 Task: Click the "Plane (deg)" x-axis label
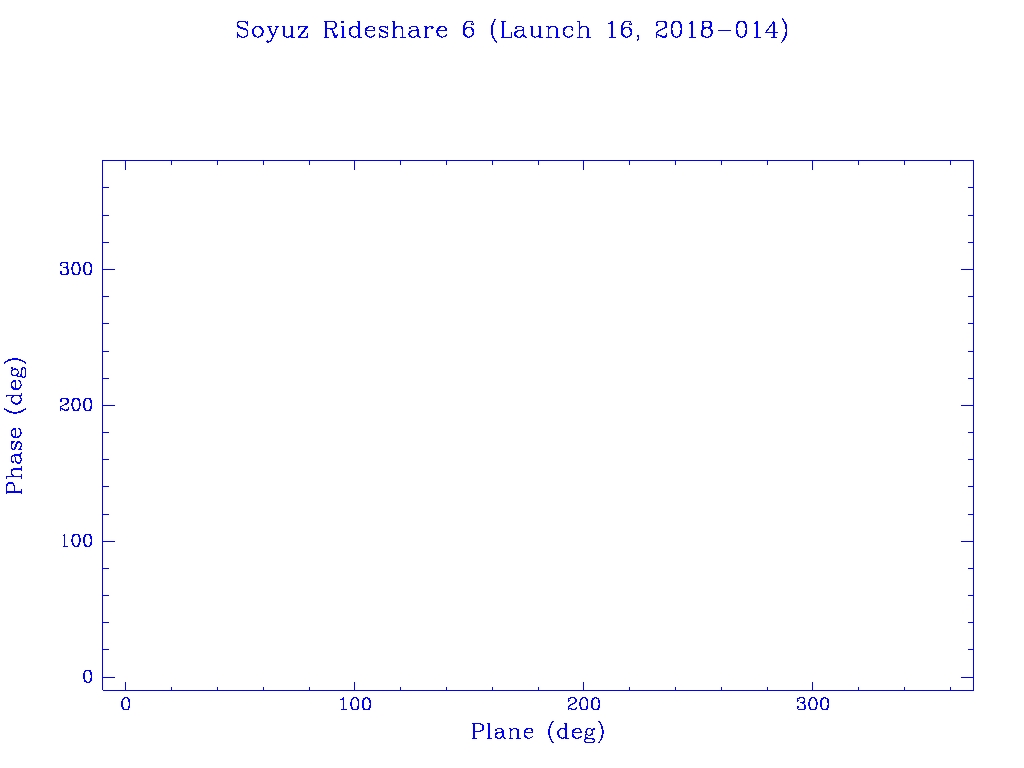(538, 733)
